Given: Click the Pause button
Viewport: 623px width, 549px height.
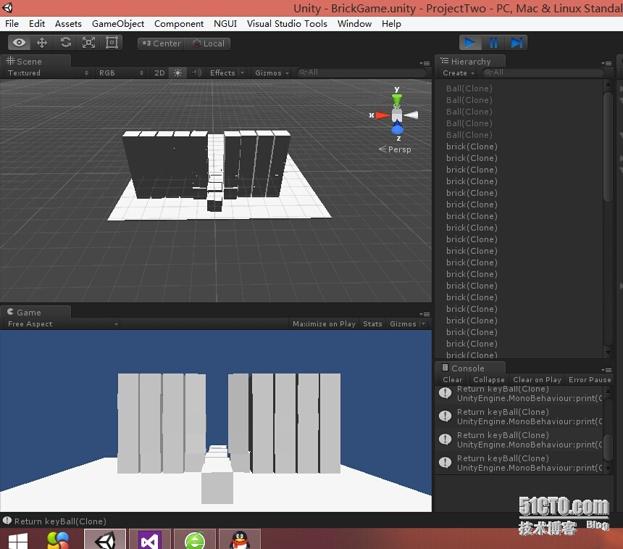Looking at the screenshot, I should [x=493, y=43].
